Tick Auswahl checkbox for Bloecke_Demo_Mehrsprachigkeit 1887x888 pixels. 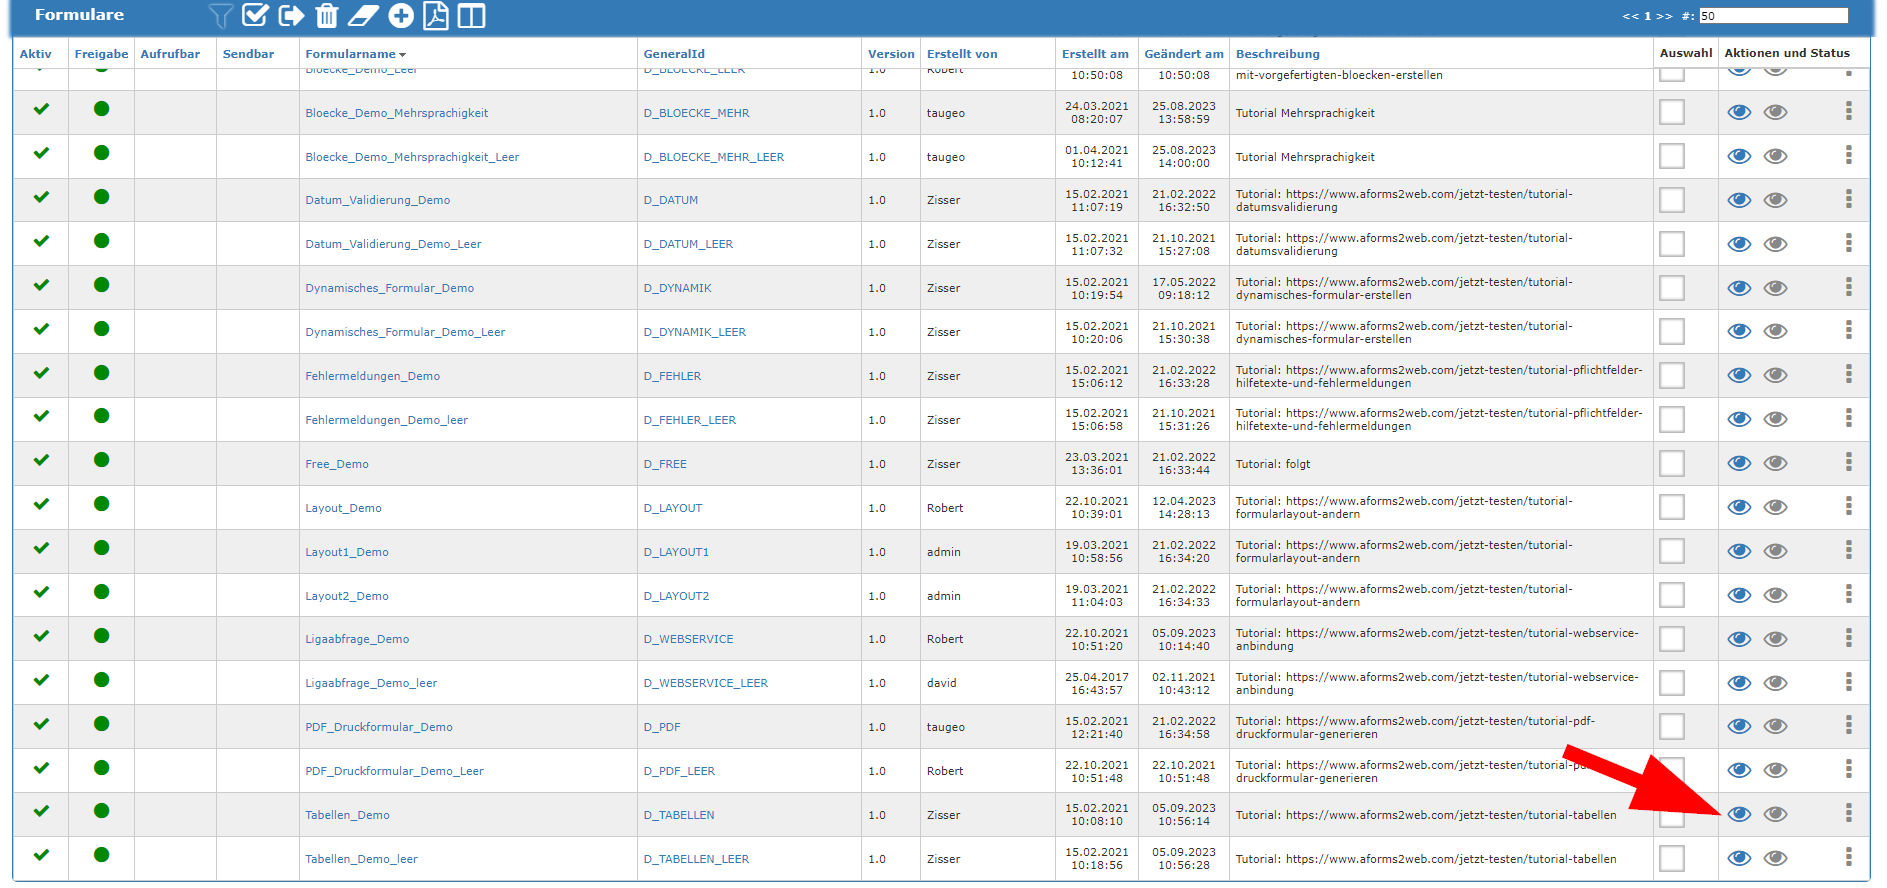click(x=1672, y=112)
